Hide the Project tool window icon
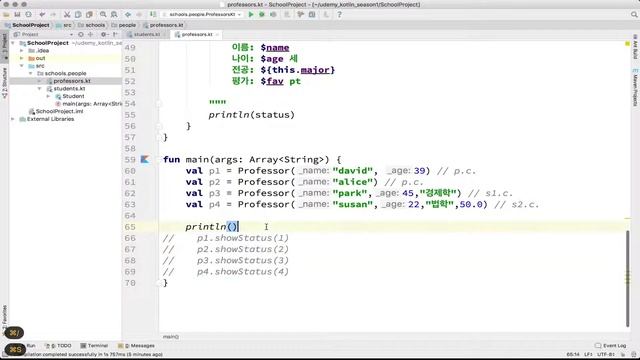The image size is (640, 360). coord(116,35)
